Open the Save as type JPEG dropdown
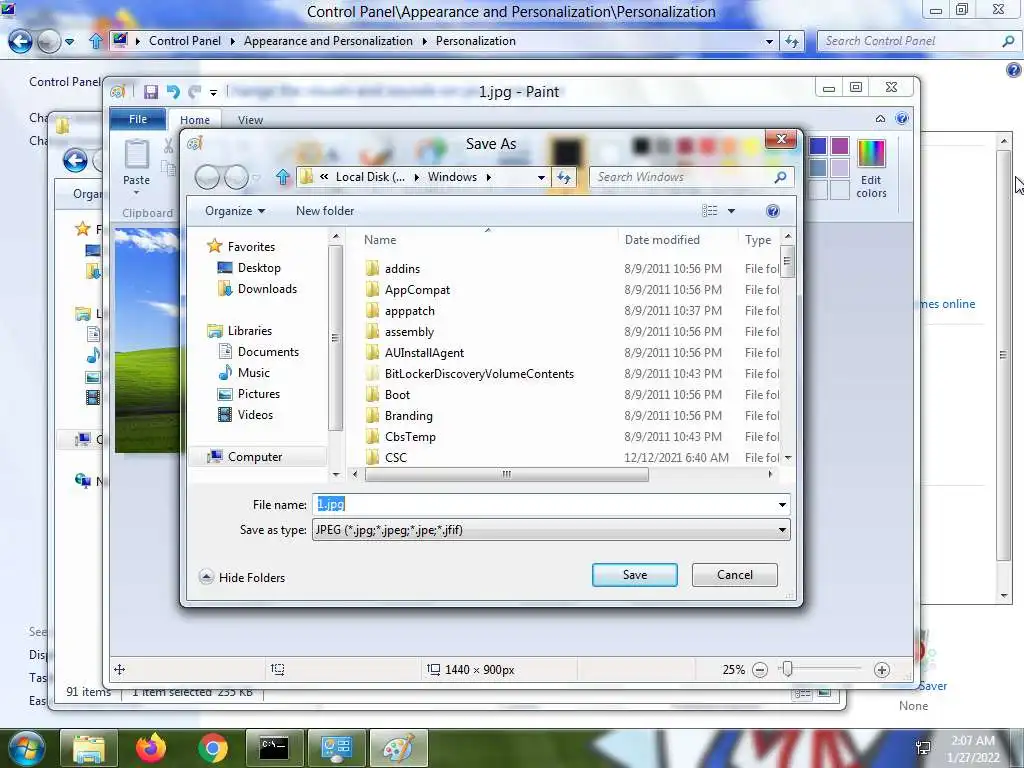The image size is (1024, 768). 551,530
